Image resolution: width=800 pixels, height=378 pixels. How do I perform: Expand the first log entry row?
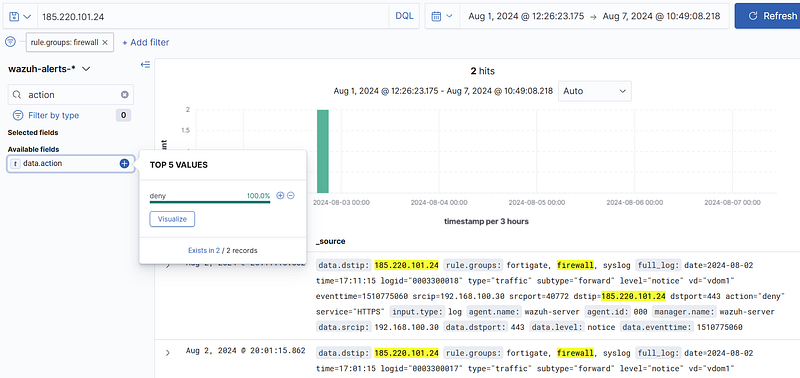coord(168,264)
